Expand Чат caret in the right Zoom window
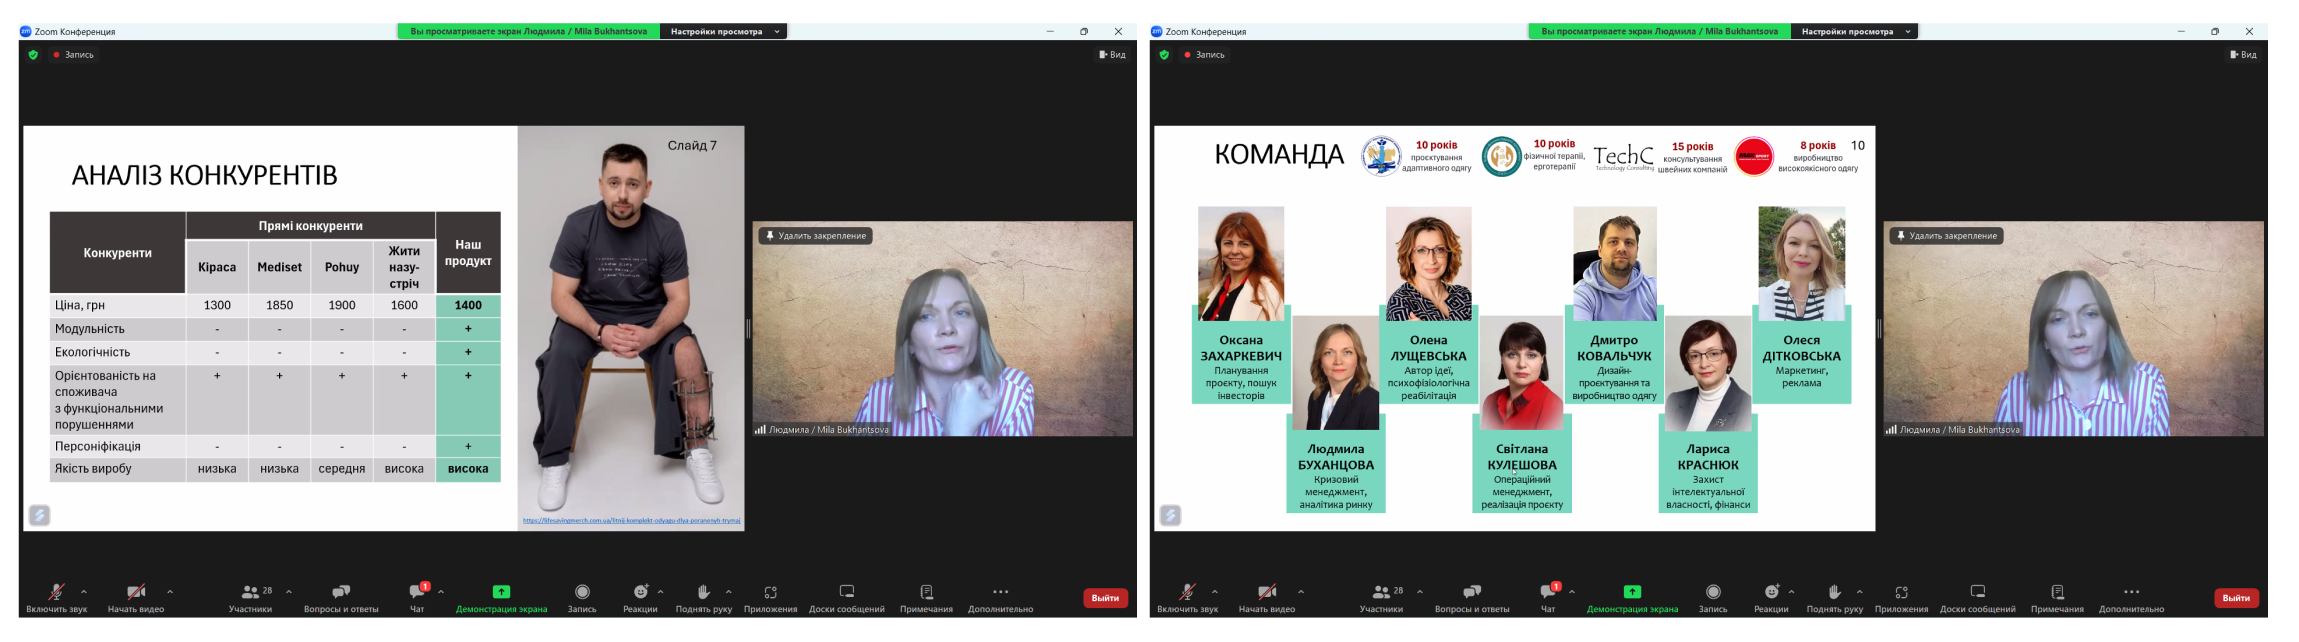This screenshot has width=2299, height=642. [1572, 591]
